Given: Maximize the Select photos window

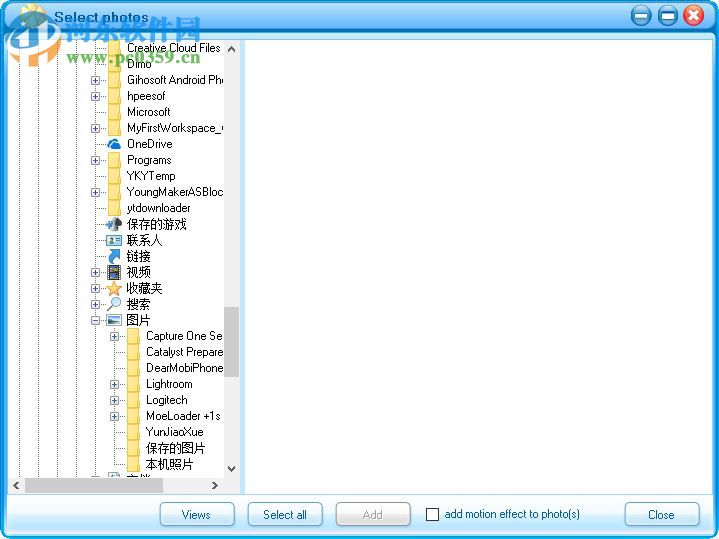Looking at the screenshot, I should (668, 16).
